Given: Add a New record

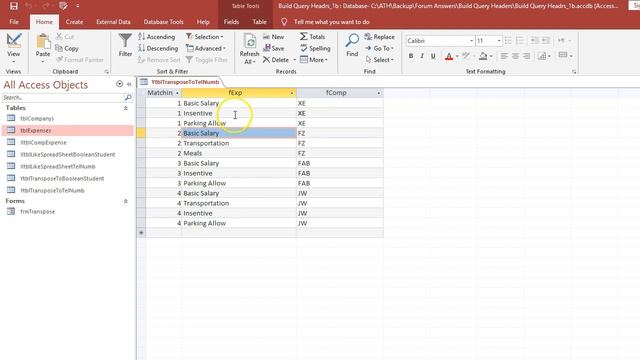Looking at the screenshot, I should [x=273, y=37].
